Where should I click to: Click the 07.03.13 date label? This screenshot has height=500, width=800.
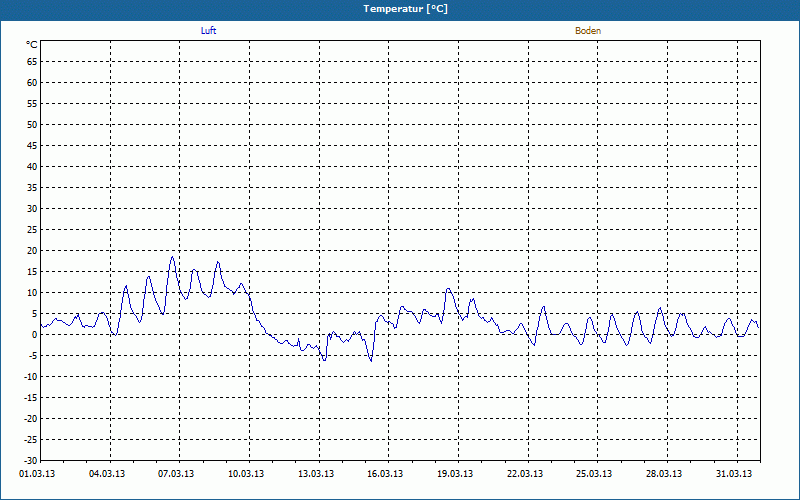pyautogui.click(x=176, y=473)
